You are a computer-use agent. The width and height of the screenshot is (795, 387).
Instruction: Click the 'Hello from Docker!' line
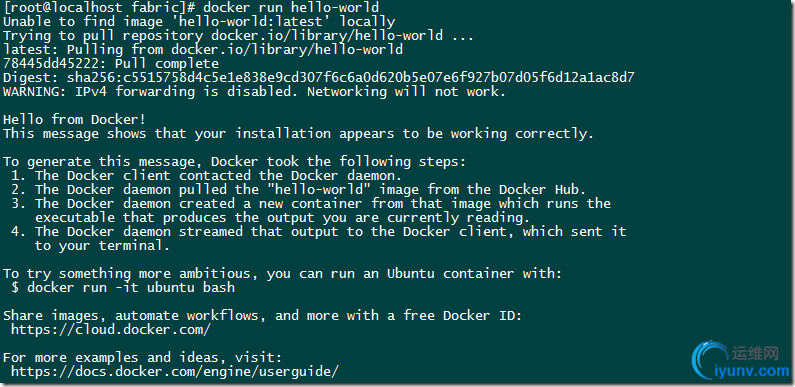point(75,120)
